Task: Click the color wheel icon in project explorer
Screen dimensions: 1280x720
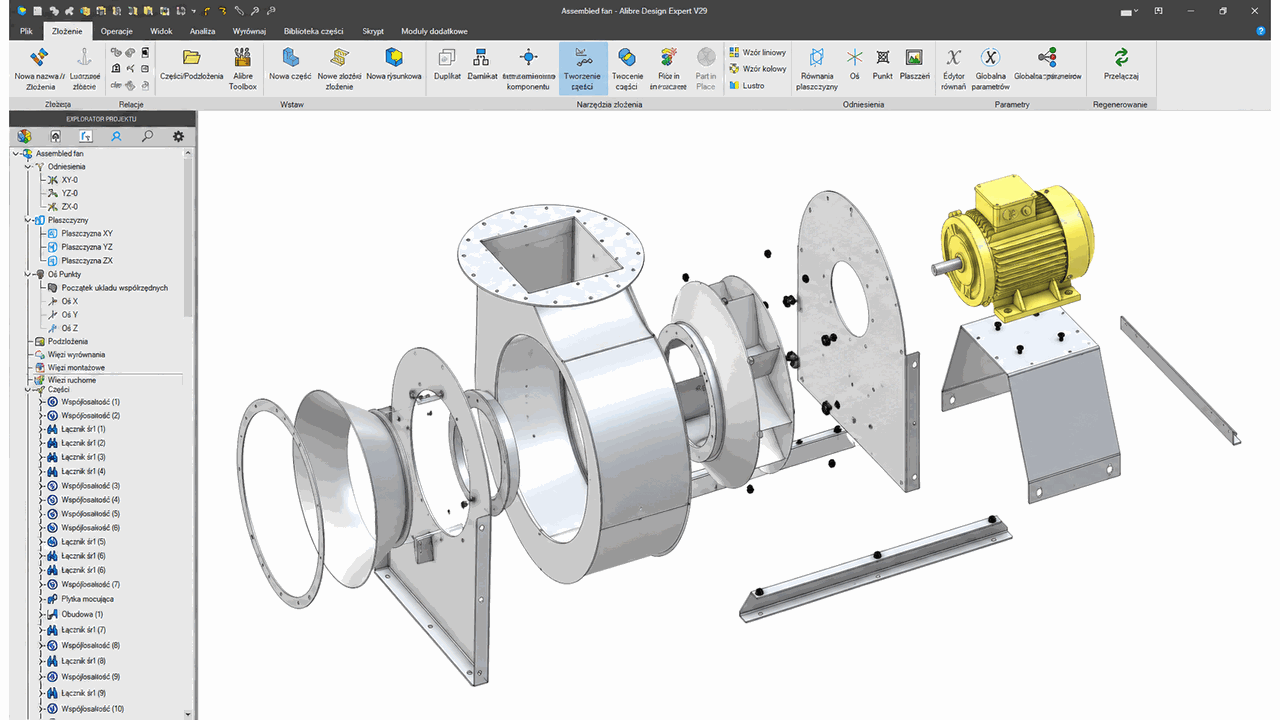Action: coord(24,136)
